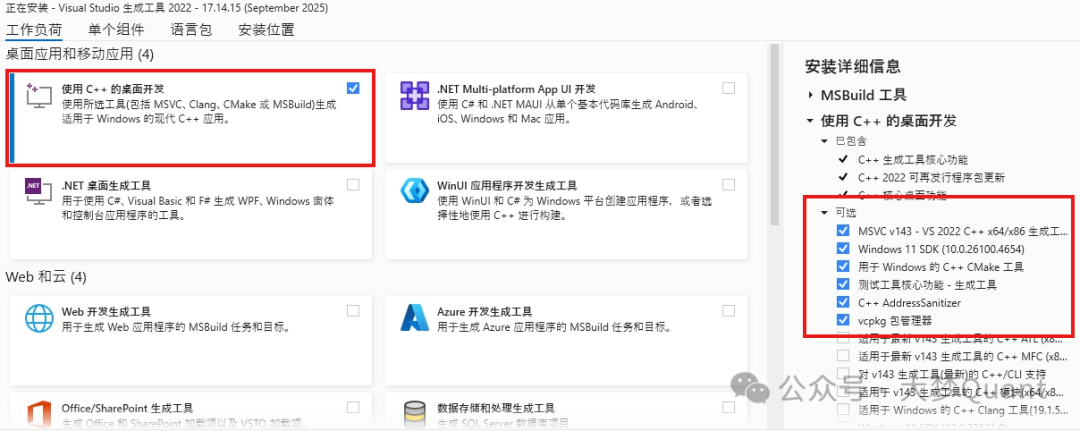Switch to the 单个组件 tab

click(x=116, y=30)
